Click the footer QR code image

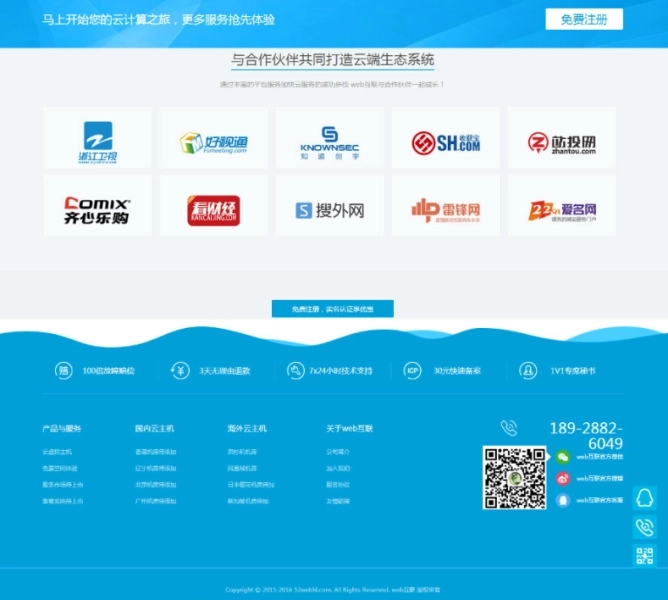coord(514,478)
